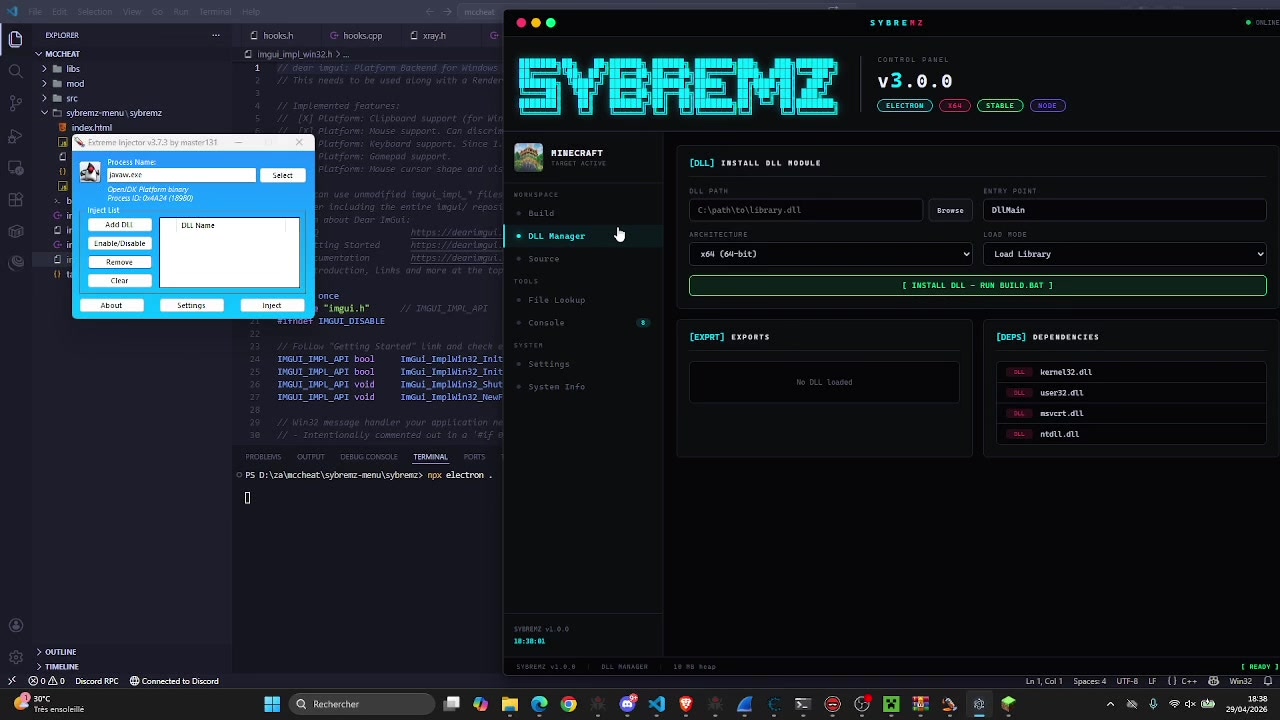Open VS Code Explorer activity icon
Image resolution: width=1280 pixels, height=720 pixels.
(15, 40)
